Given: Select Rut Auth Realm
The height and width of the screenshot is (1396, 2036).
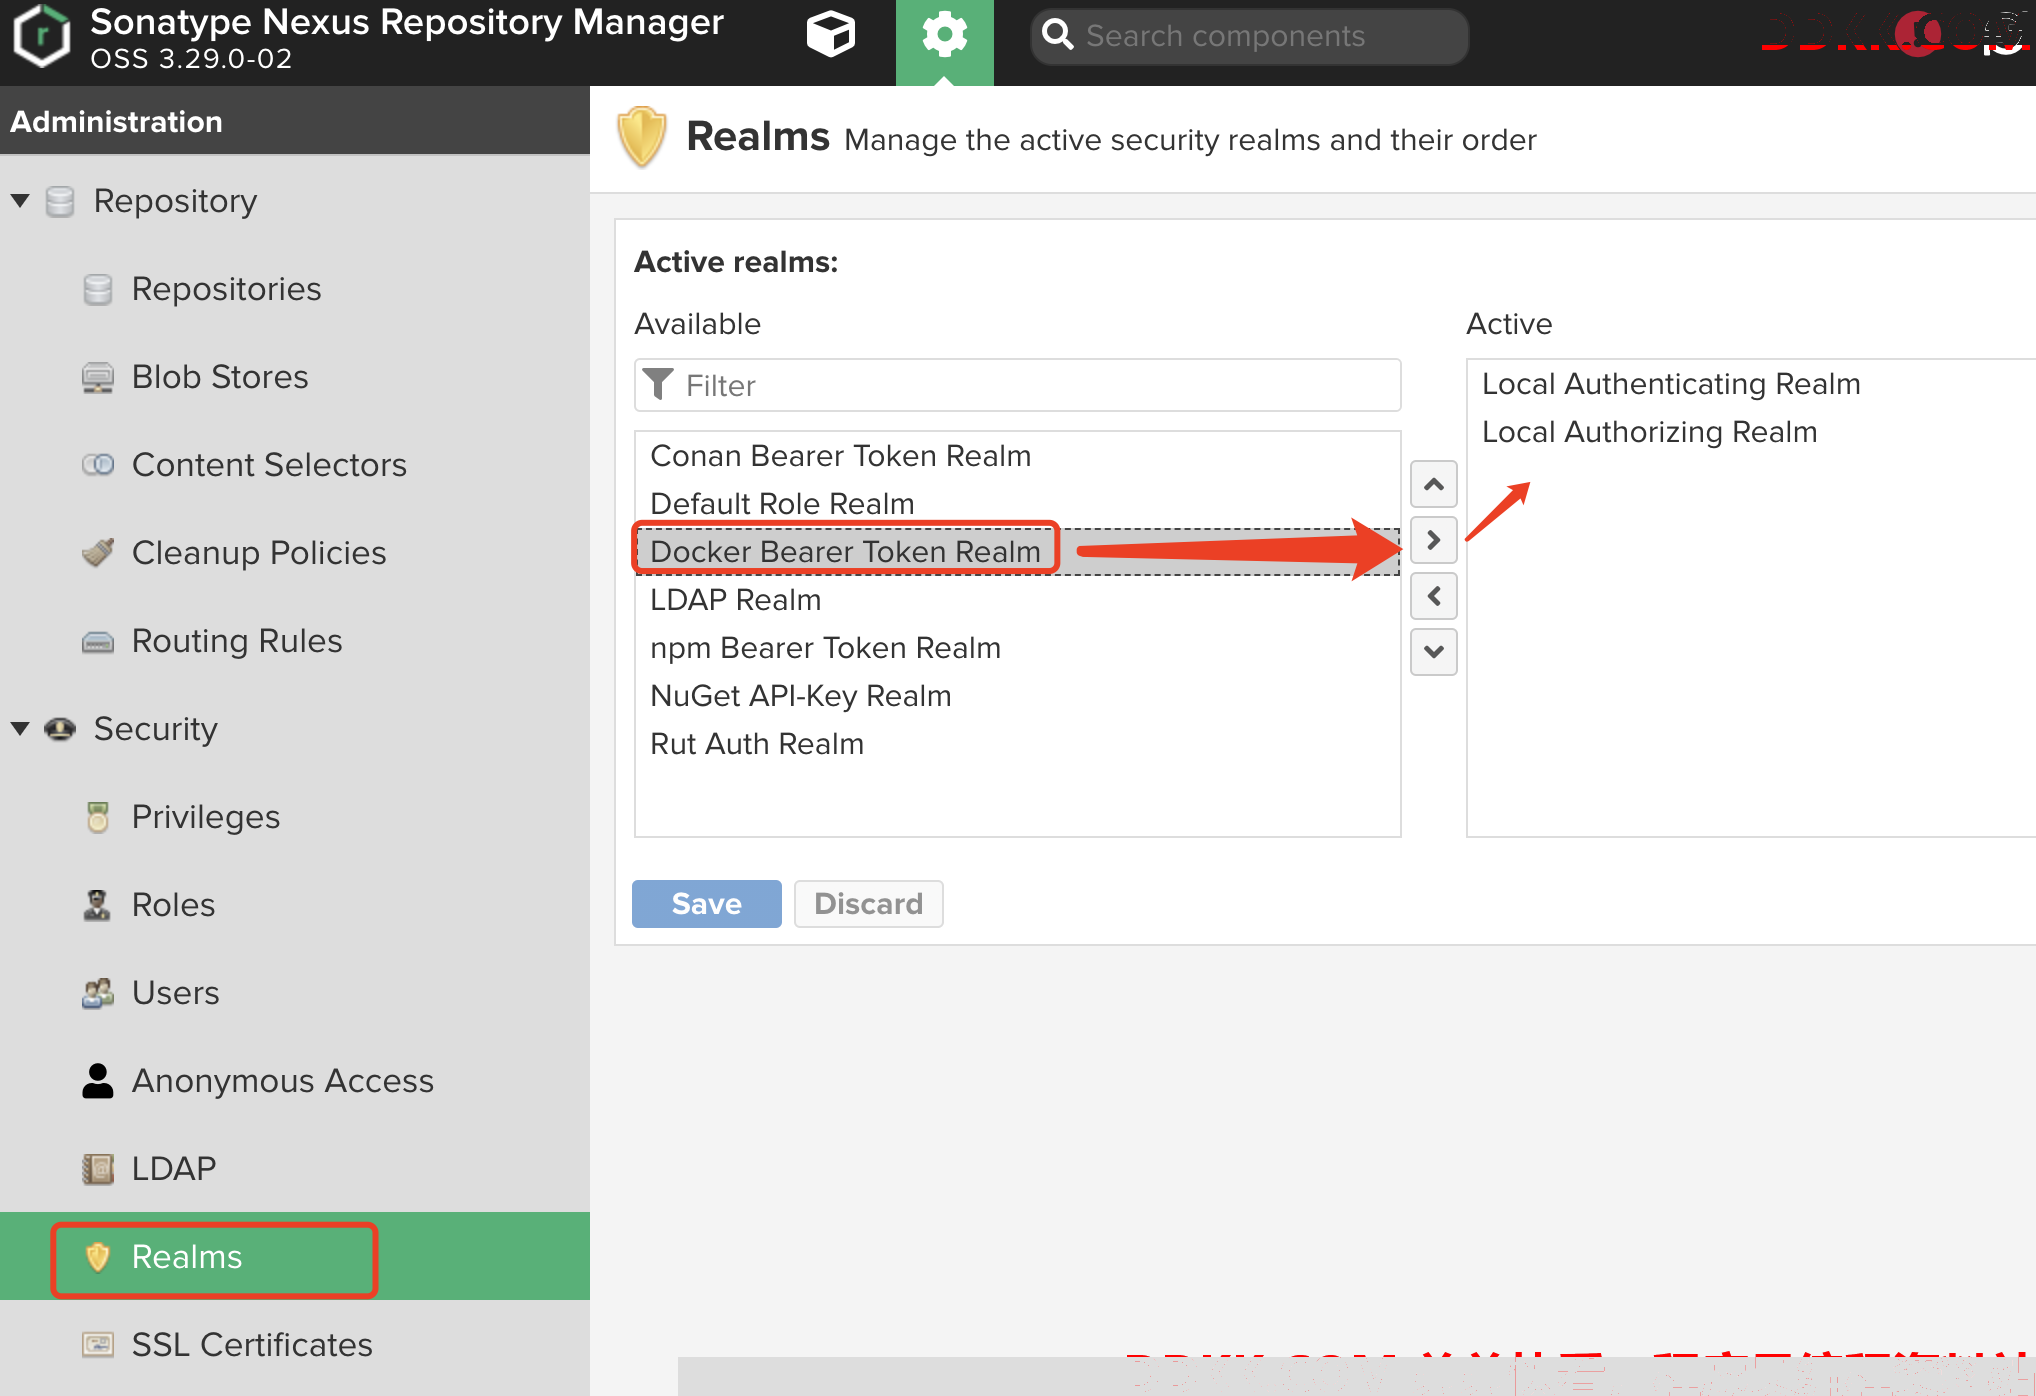Looking at the screenshot, I should pos(1018,744).
